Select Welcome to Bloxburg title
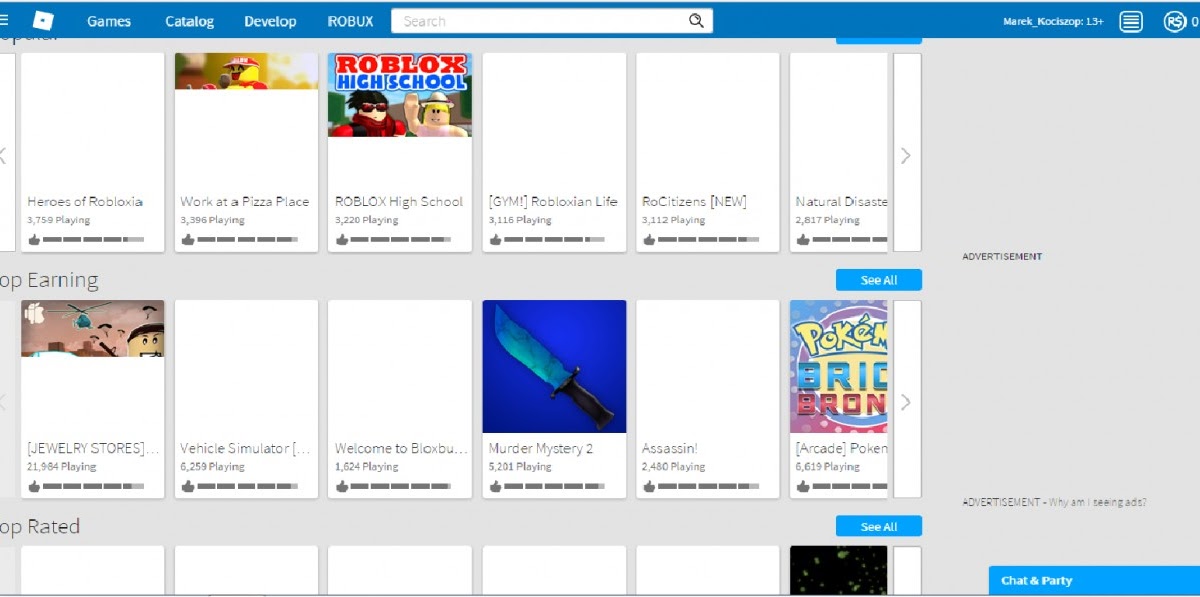This screenshot has height=597, width=1200. click(401, 449)
